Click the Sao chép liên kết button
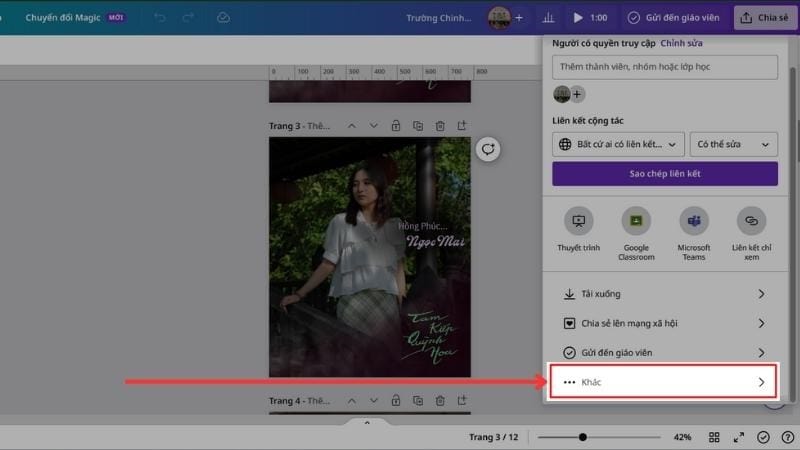The width and height of the screenshot is (800, 450). click(x=664, y=174)
